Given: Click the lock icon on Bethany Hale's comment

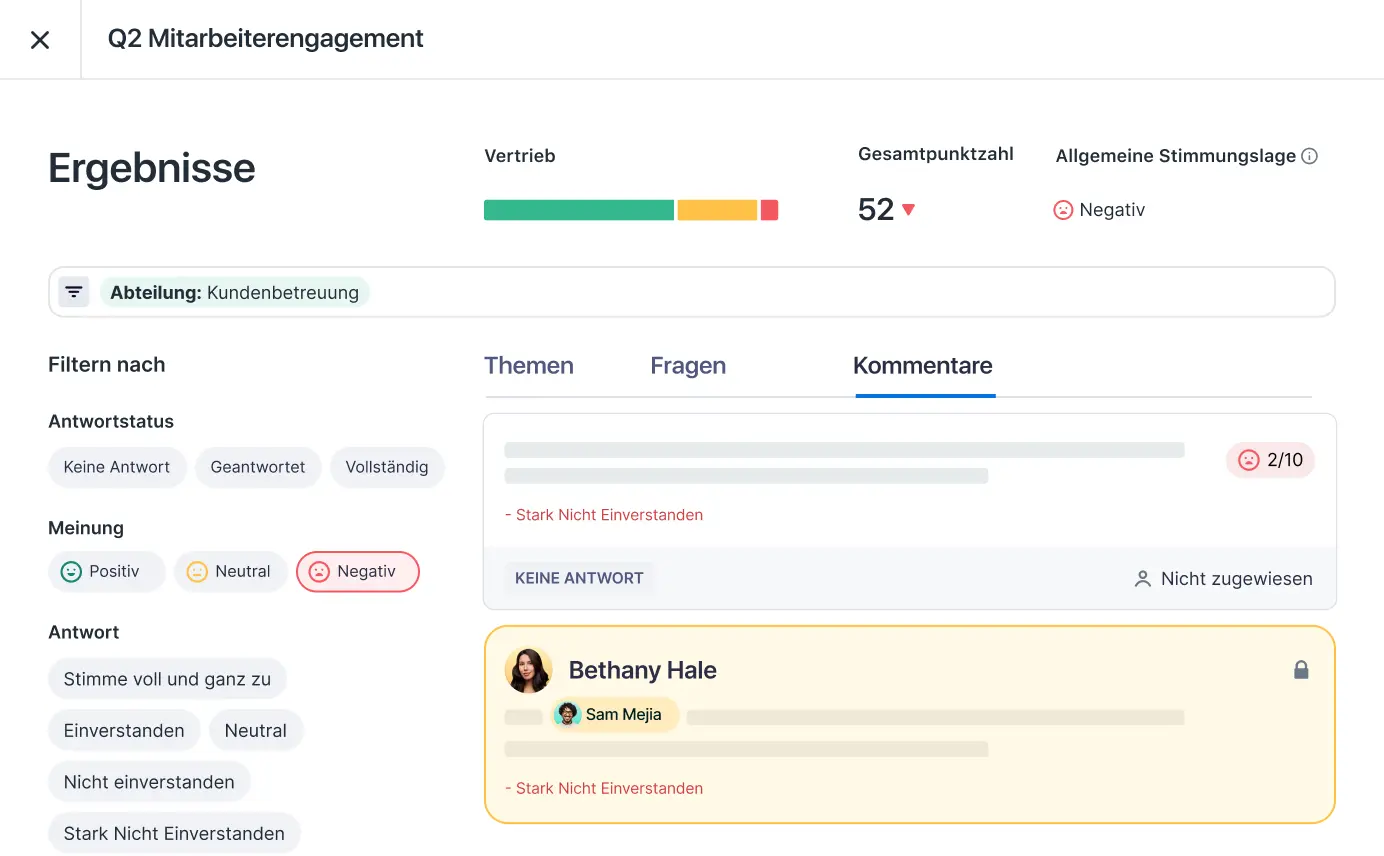Looking at the screenshot, I should pyautogui.click(x=1301, y=670).
